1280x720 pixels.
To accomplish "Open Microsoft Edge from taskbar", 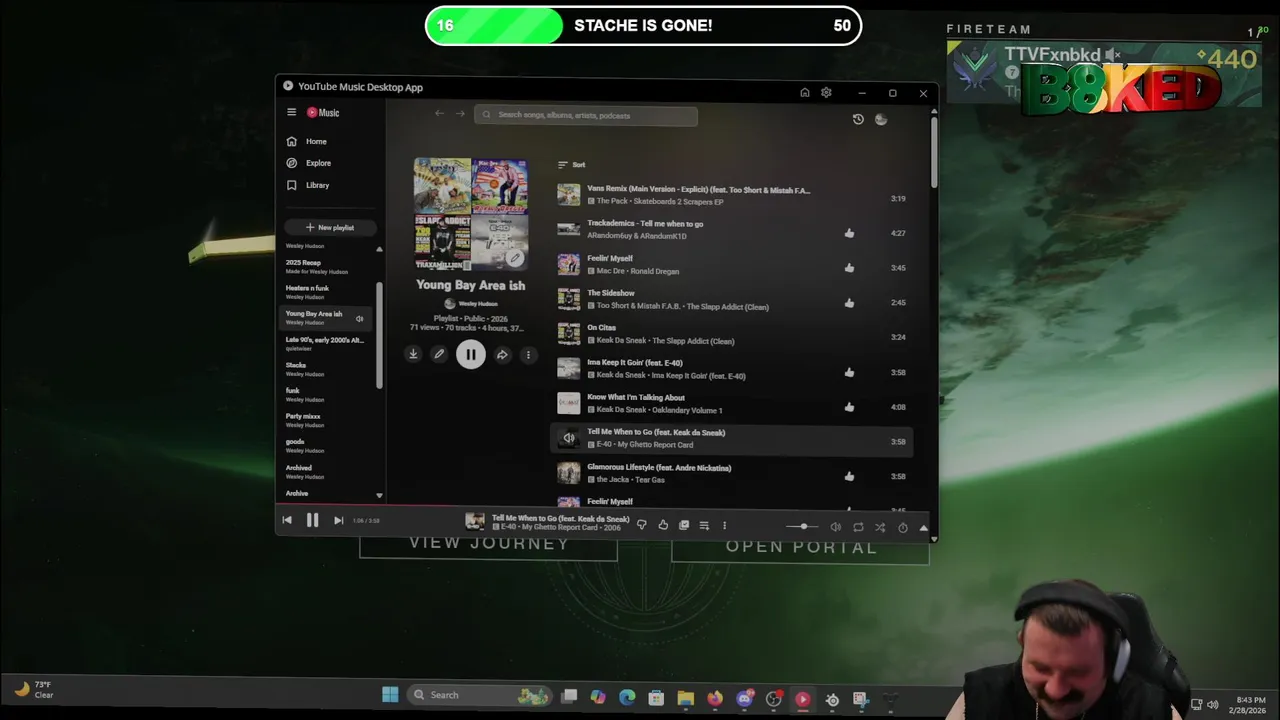I will (x=627, y=698).
